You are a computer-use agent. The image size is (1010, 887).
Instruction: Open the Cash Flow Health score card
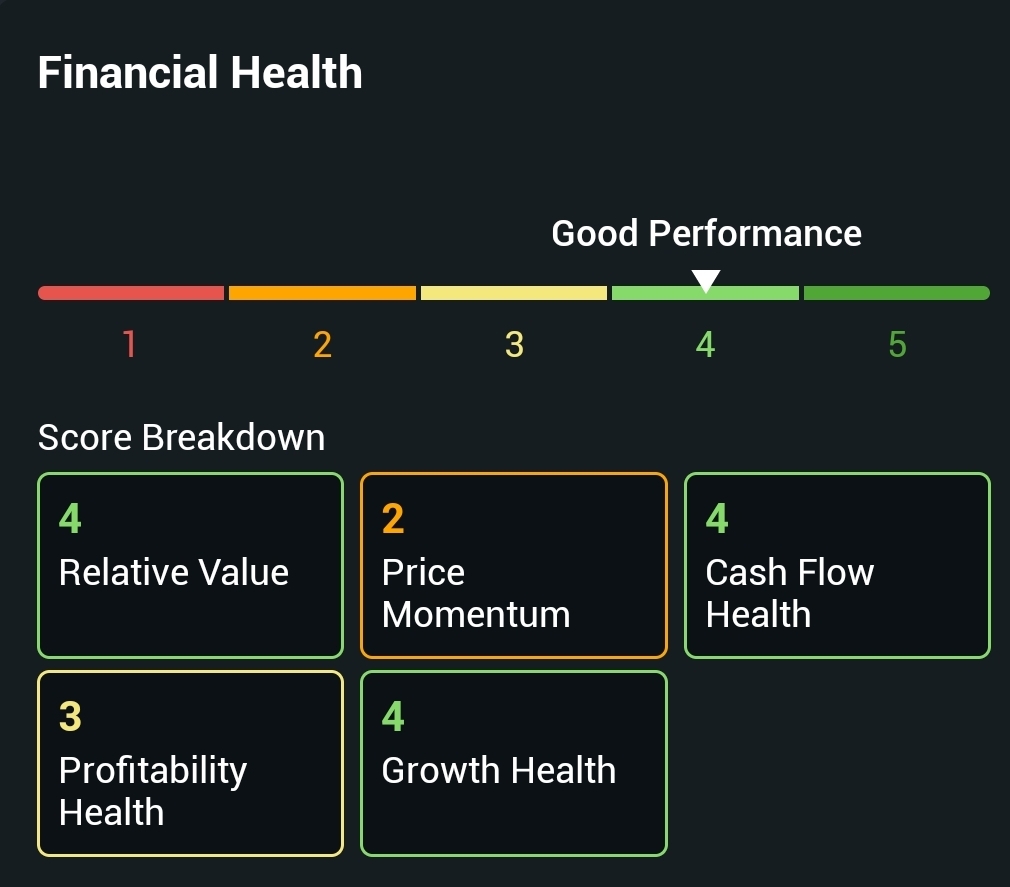pyautogui.click(x=837, y=565)
